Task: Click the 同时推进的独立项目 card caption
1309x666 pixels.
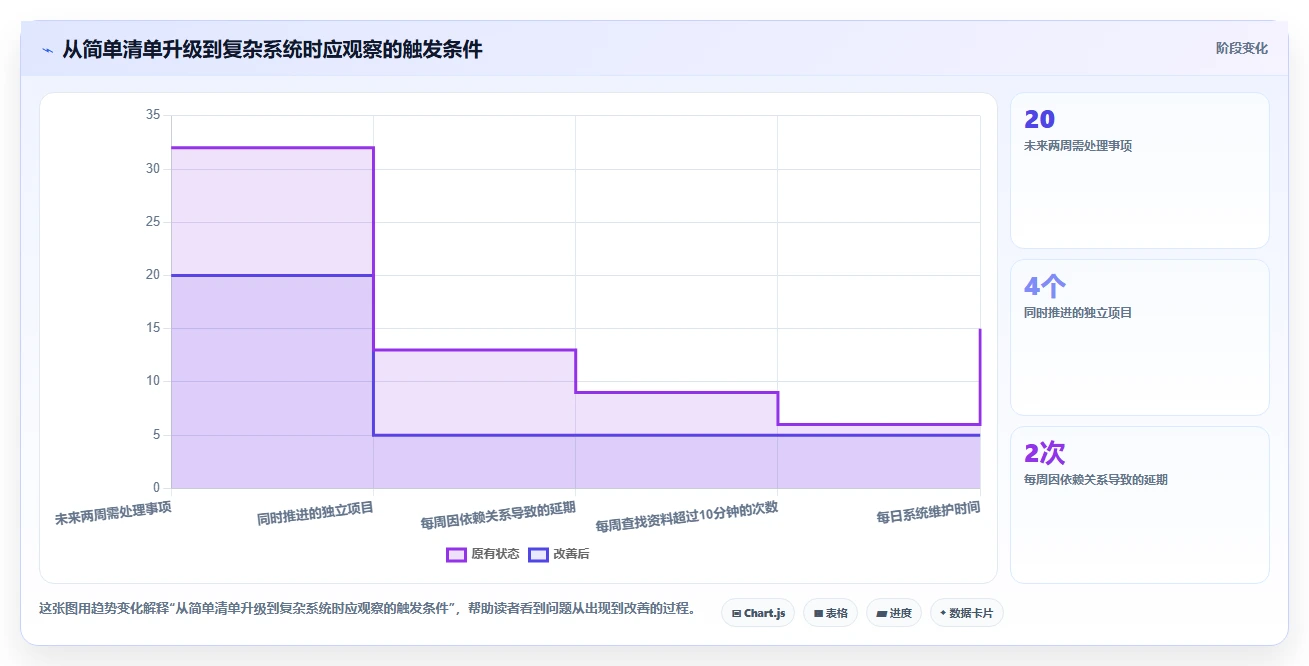Action: tap(1078, 313)
